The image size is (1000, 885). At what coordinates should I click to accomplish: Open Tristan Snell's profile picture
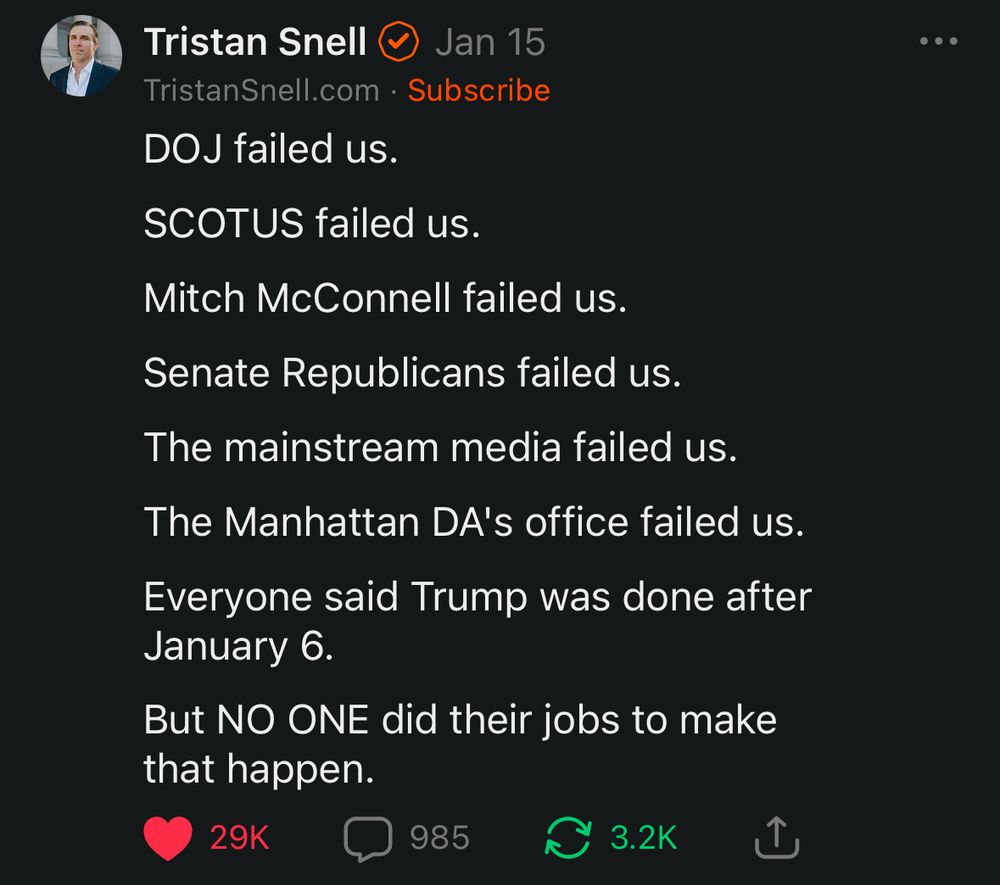81,56
